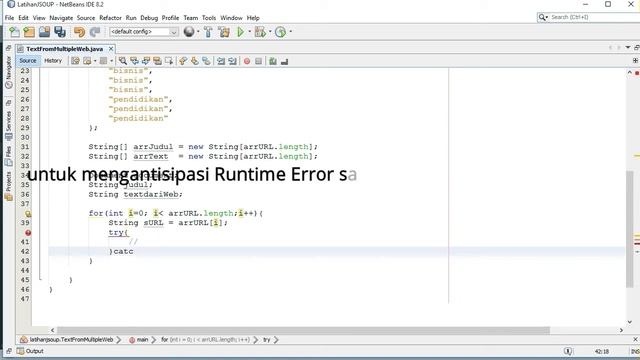Click the Shift Line Left icon
The image size is (640, 360).
pos(221,61)
